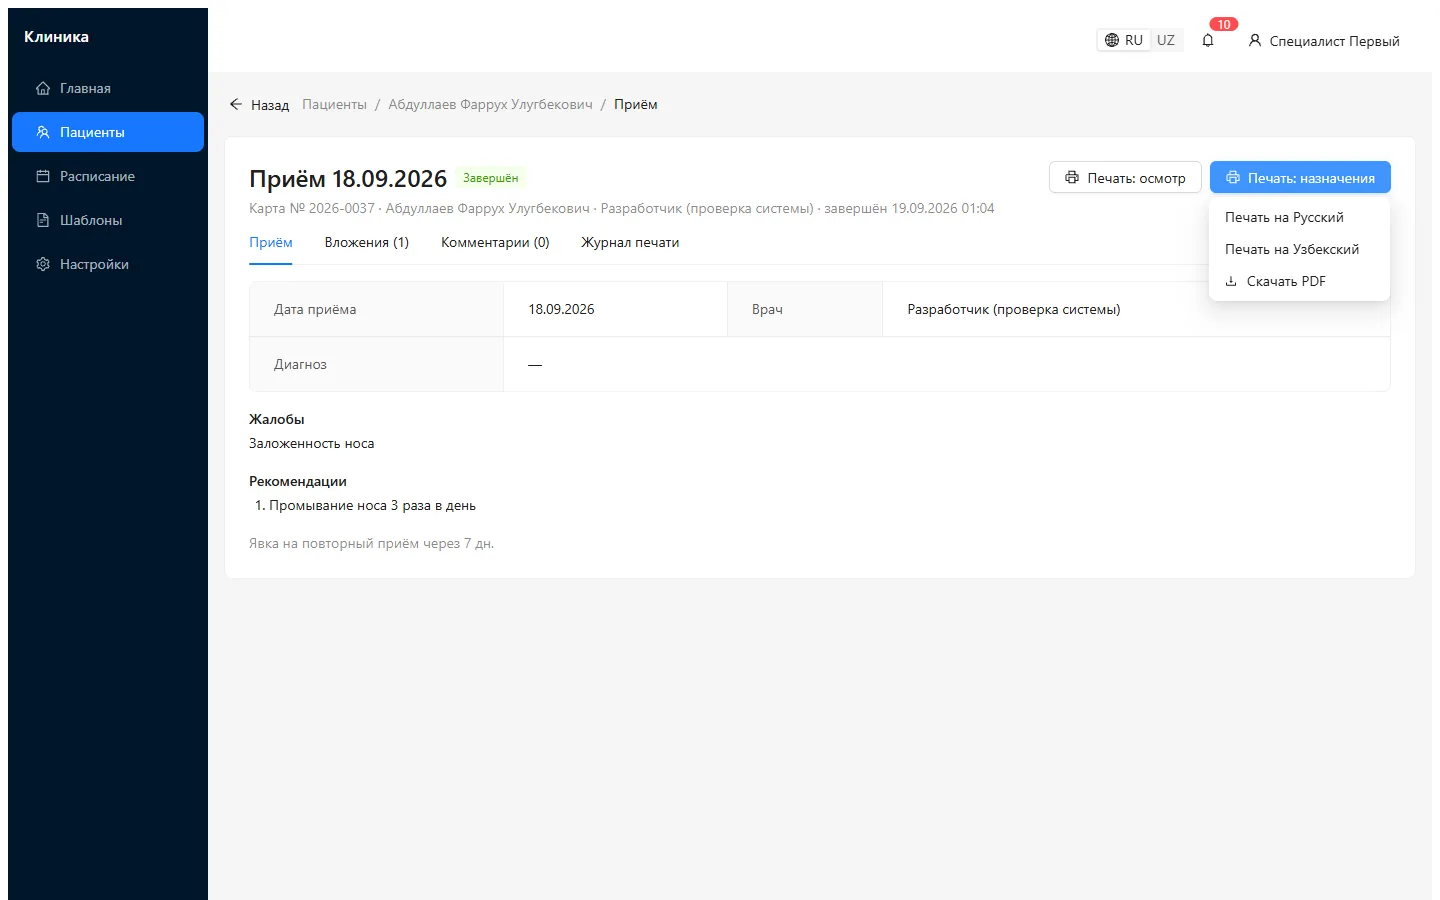Click the notification bell icon
Viewport: 1440px width, 900px height.
(x=1208, y=41)
